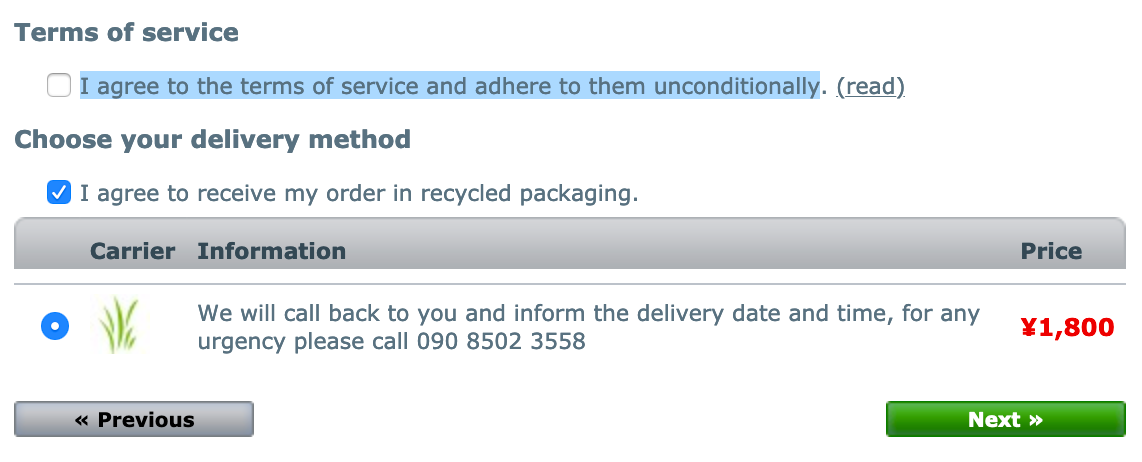Click the recycled packaging label text
Screen dimensions: 1142x462
pos(359,194)
